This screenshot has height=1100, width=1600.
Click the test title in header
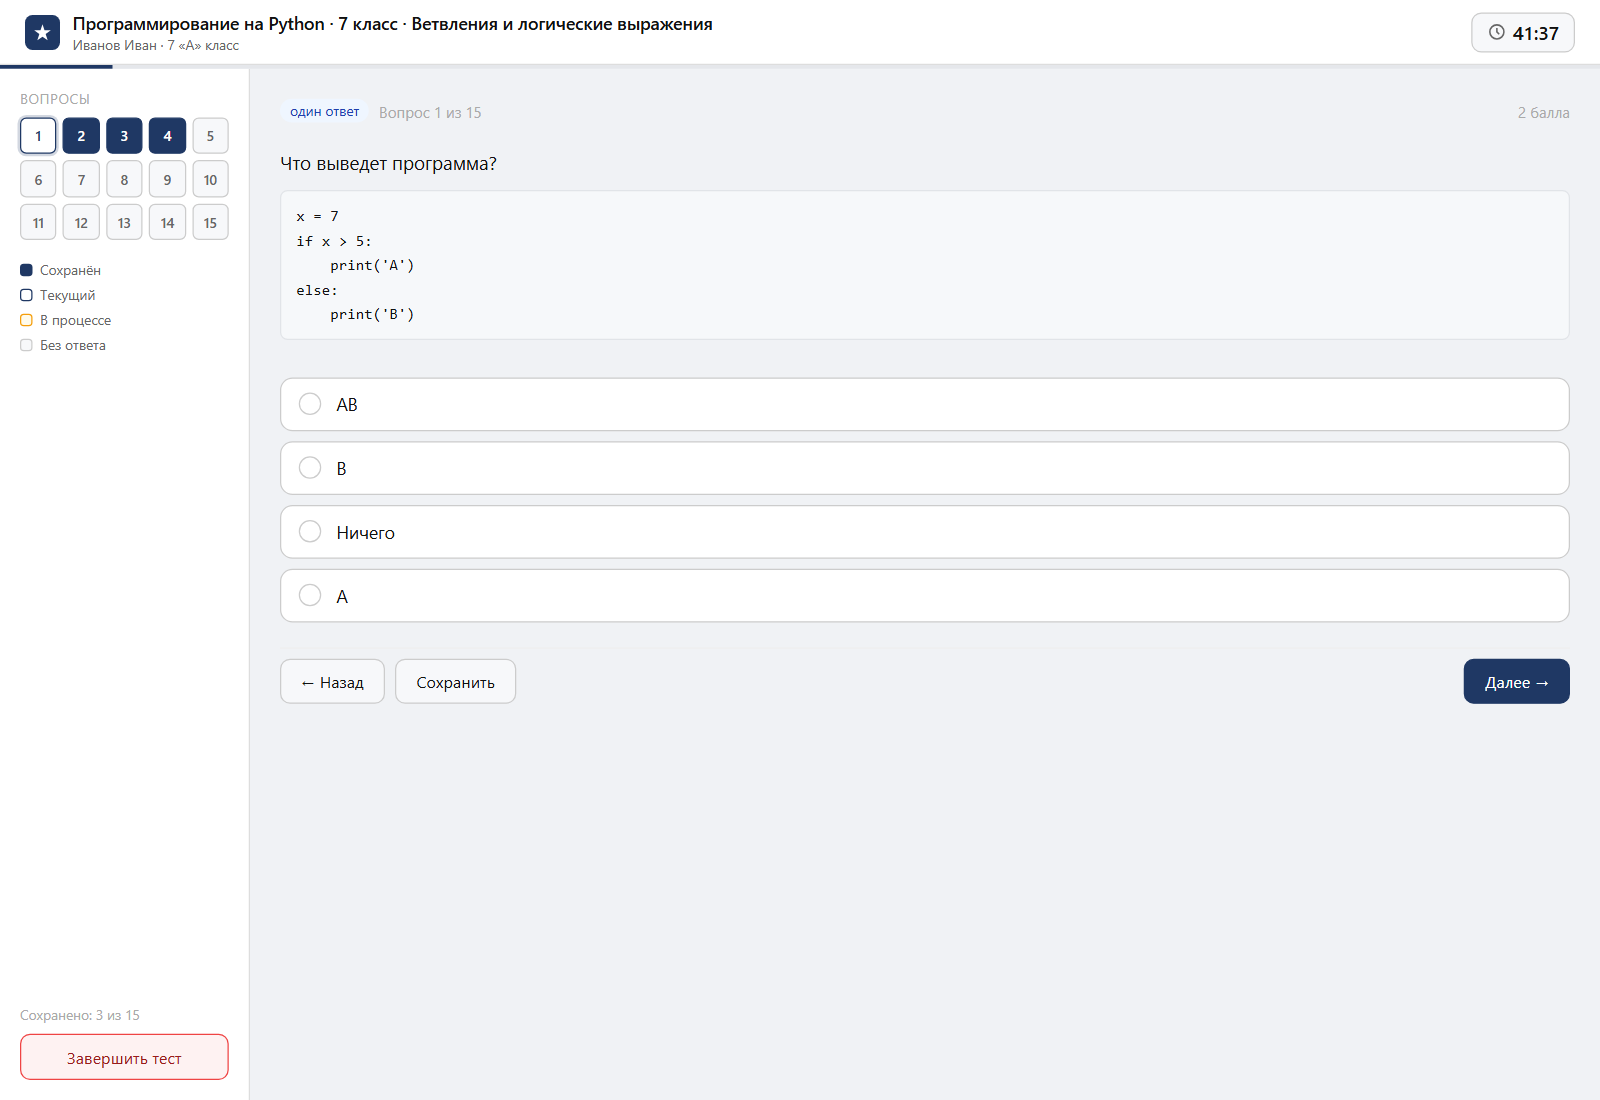coord(392,24)
